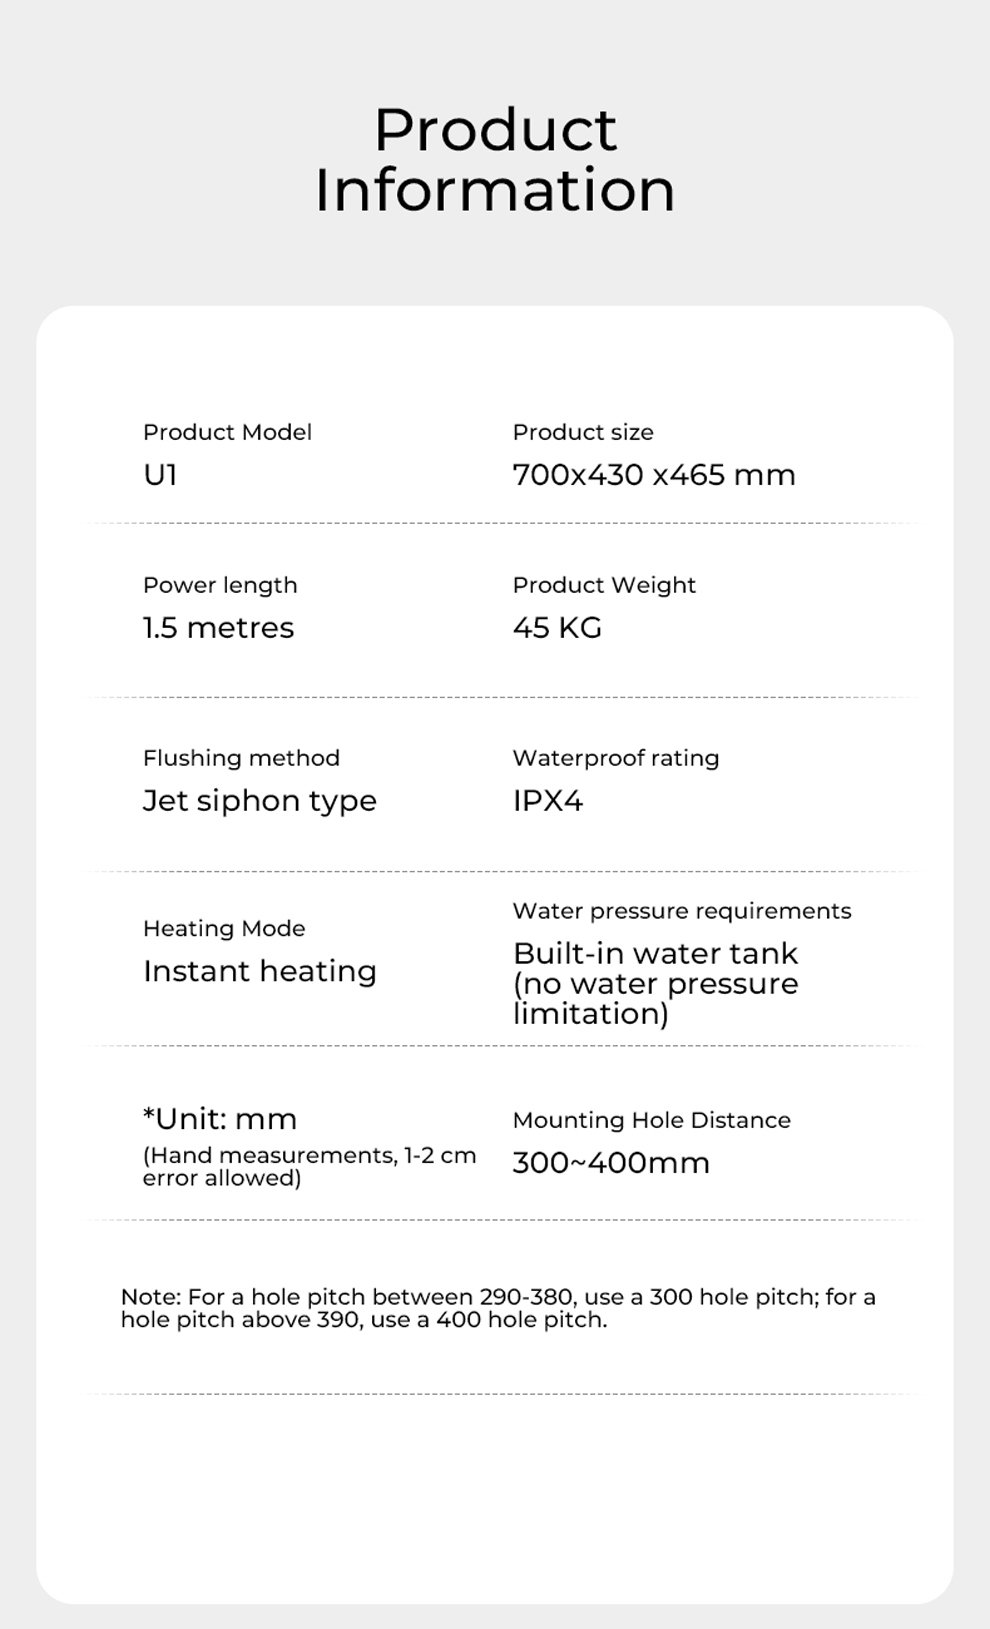
Task: Click the Product size label
Action: point(583,432)
